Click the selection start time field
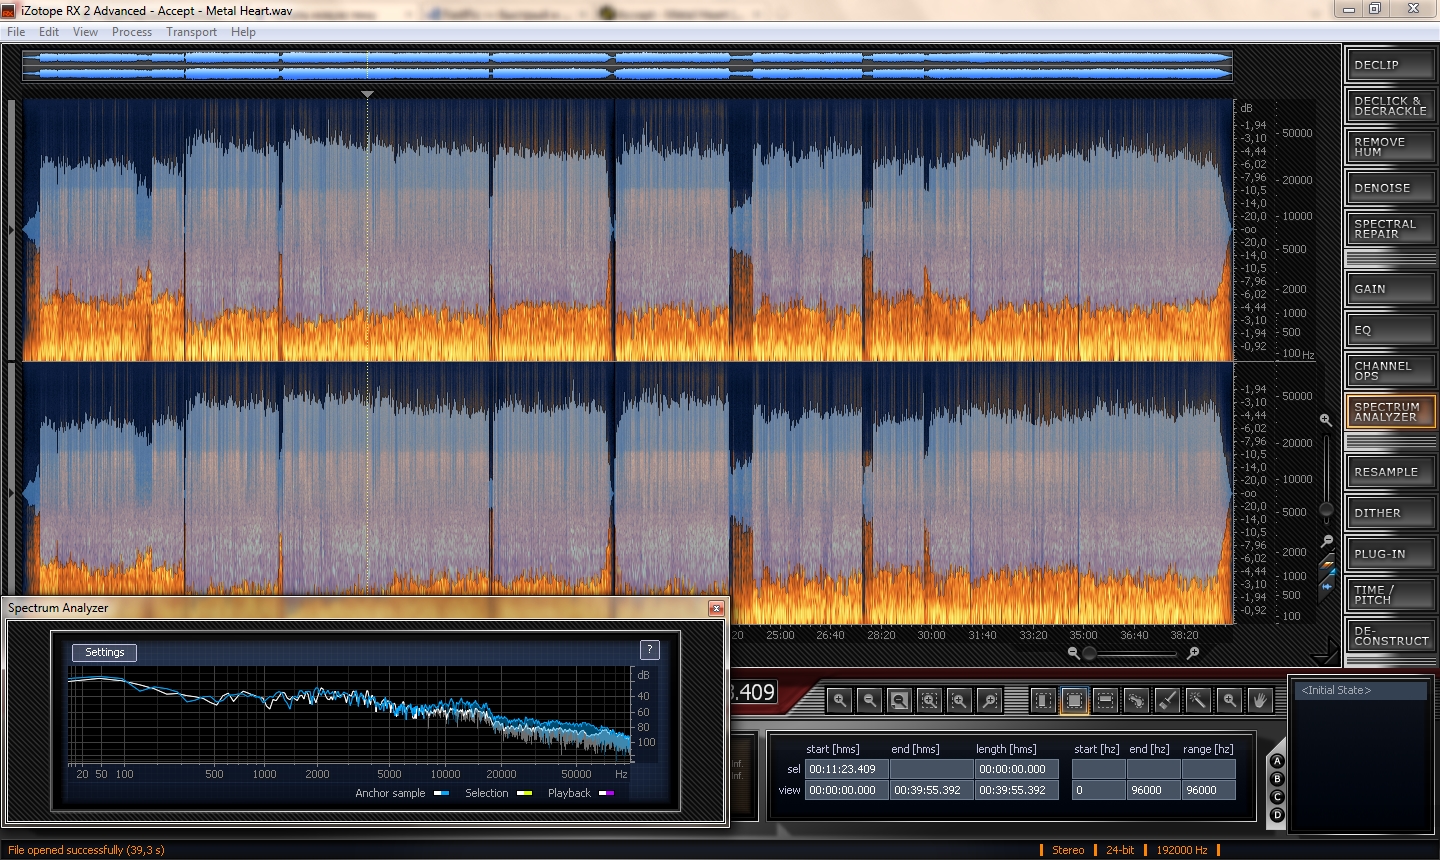Viewport: 1440px width, 860px height. pos(846,769)
